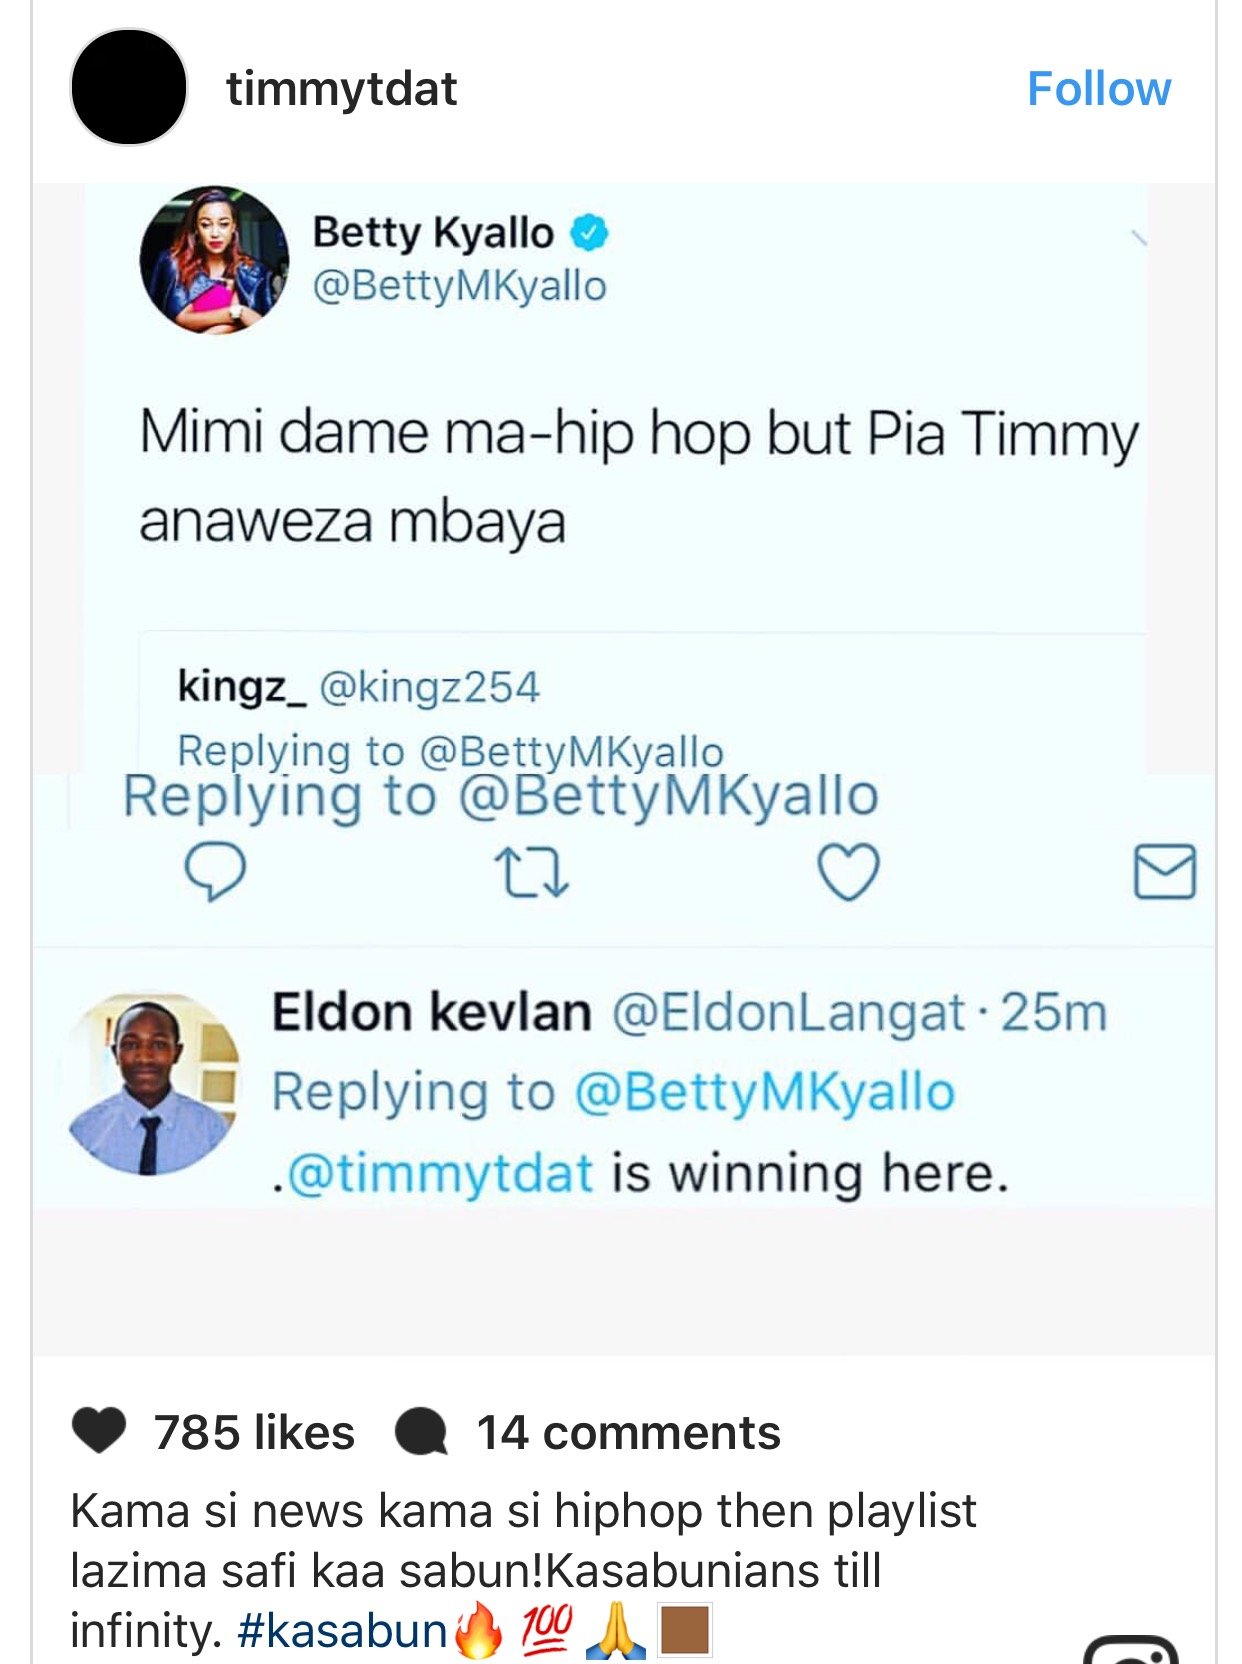Tap the tweet reply speech bubble icon

coord(215,871)
